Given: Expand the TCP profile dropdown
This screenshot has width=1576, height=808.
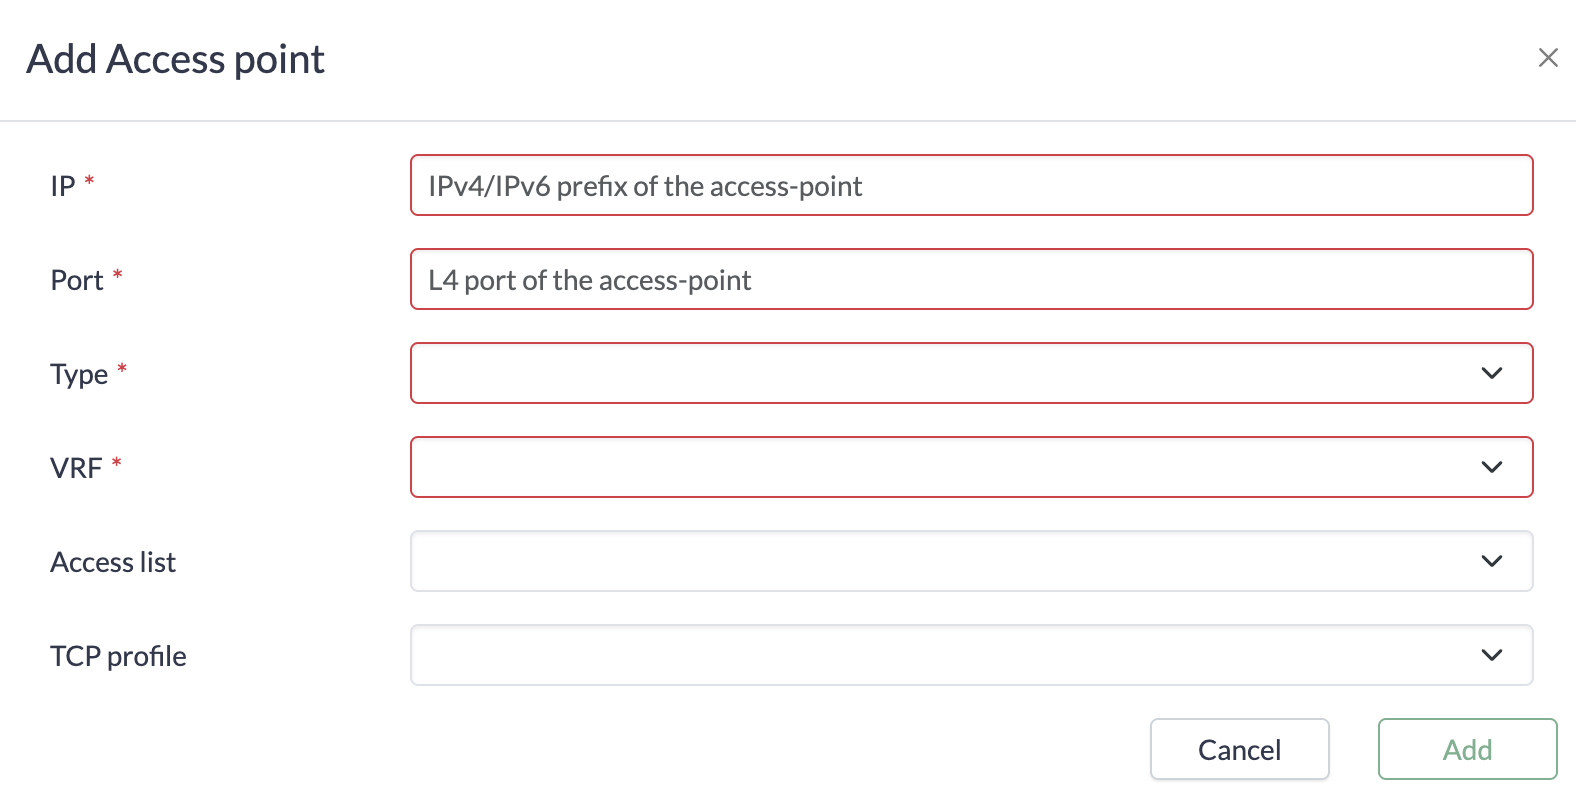Looking at the screenshot, I should click(940, 655).
